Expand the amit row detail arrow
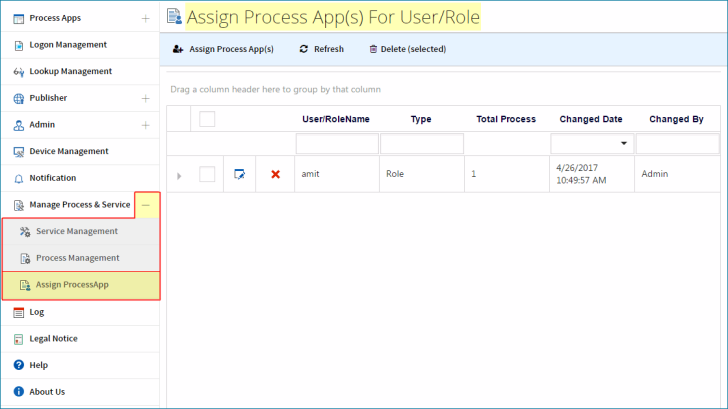Screen dimensions: 728x409 click(179, 176)
